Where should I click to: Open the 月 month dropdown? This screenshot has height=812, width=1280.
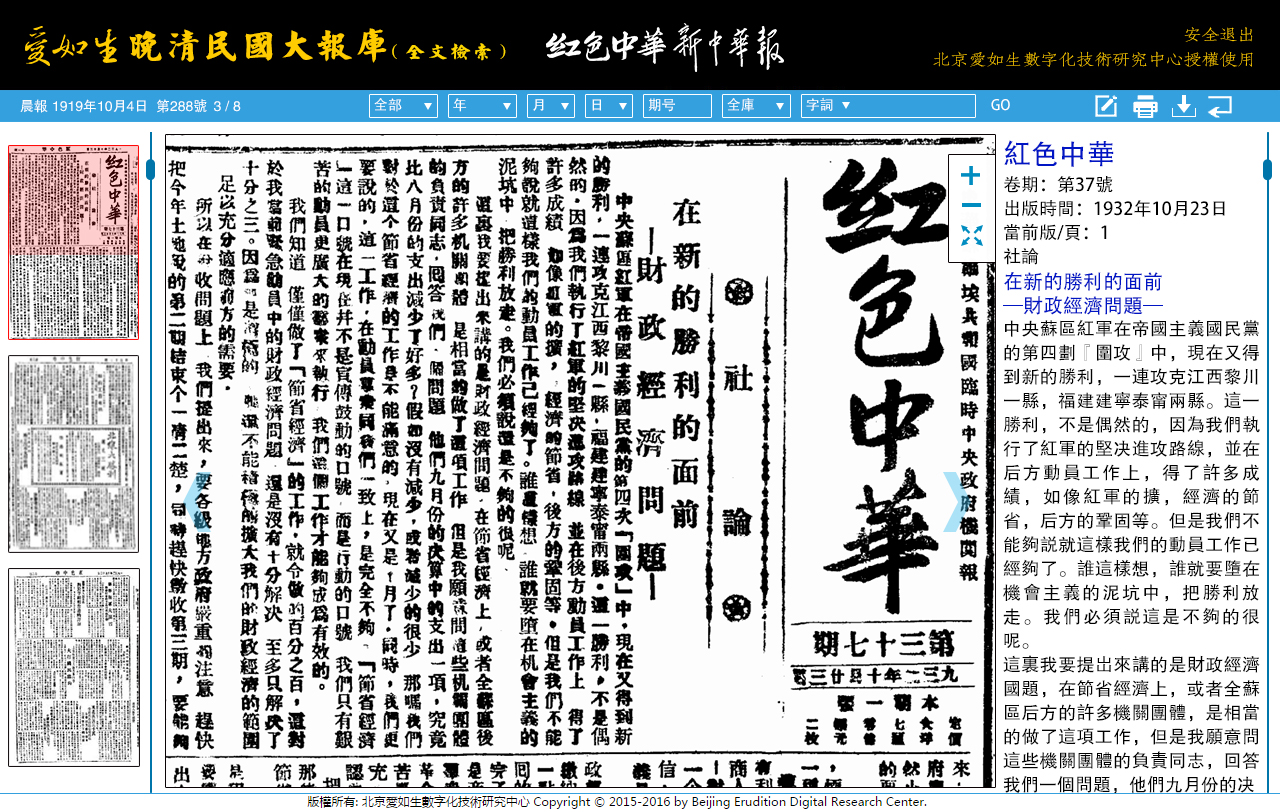(550, 104)
